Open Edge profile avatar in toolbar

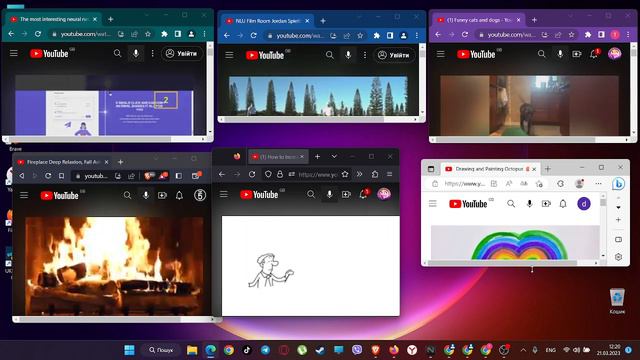(x=579, y=184)
